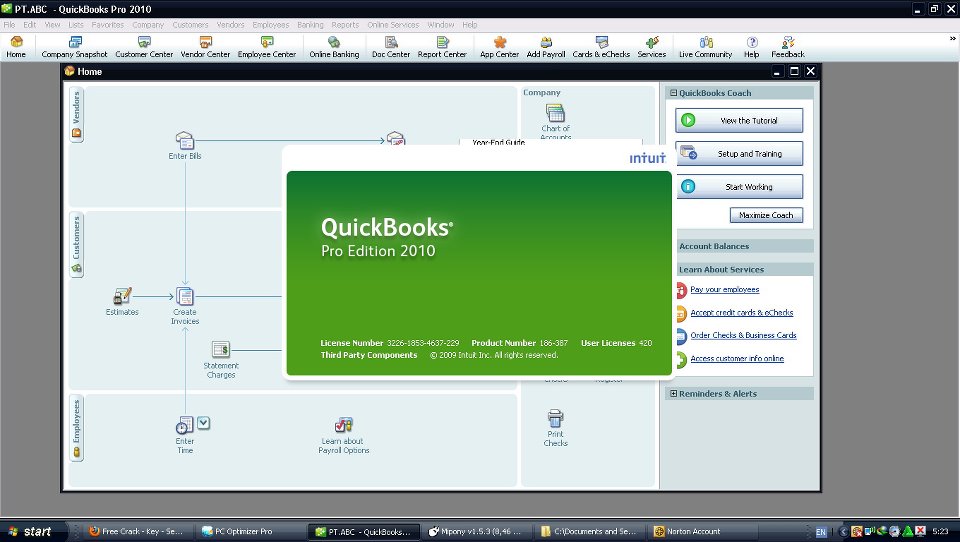960x542 pixels.
Task: Open the Reports menu
Action: [345, 25]
